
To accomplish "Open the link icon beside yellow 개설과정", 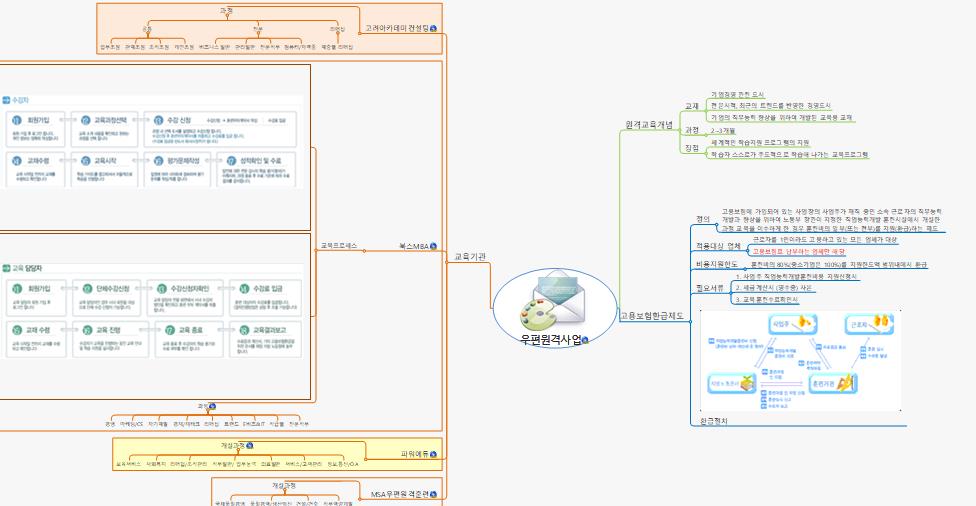I will pyautogui.click(x=249, y=445).
